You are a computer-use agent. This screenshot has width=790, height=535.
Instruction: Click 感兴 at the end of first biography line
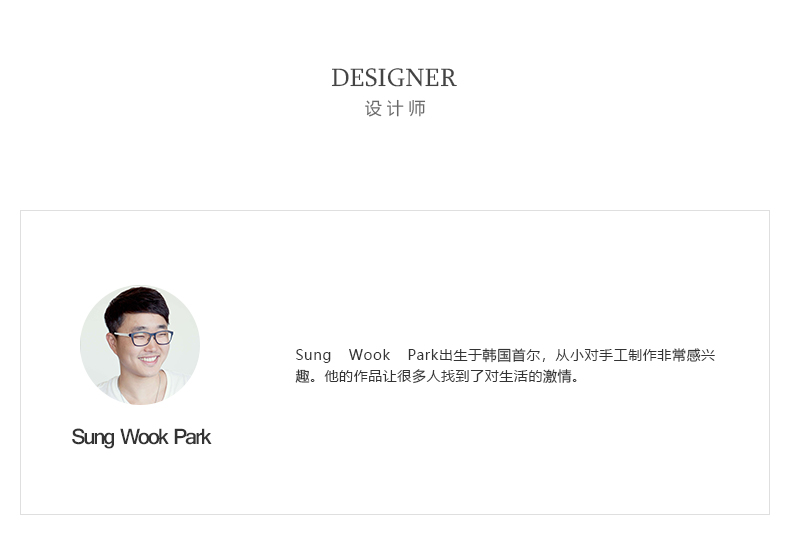pyautogui.click(x=701, y=355)
